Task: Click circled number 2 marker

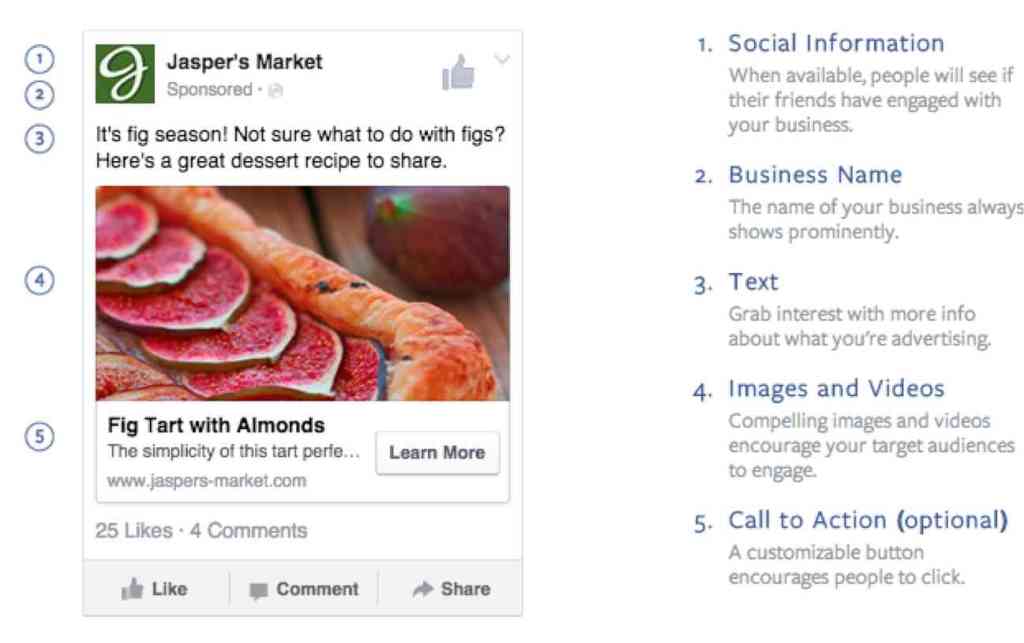Action: [x=39, y=96]
